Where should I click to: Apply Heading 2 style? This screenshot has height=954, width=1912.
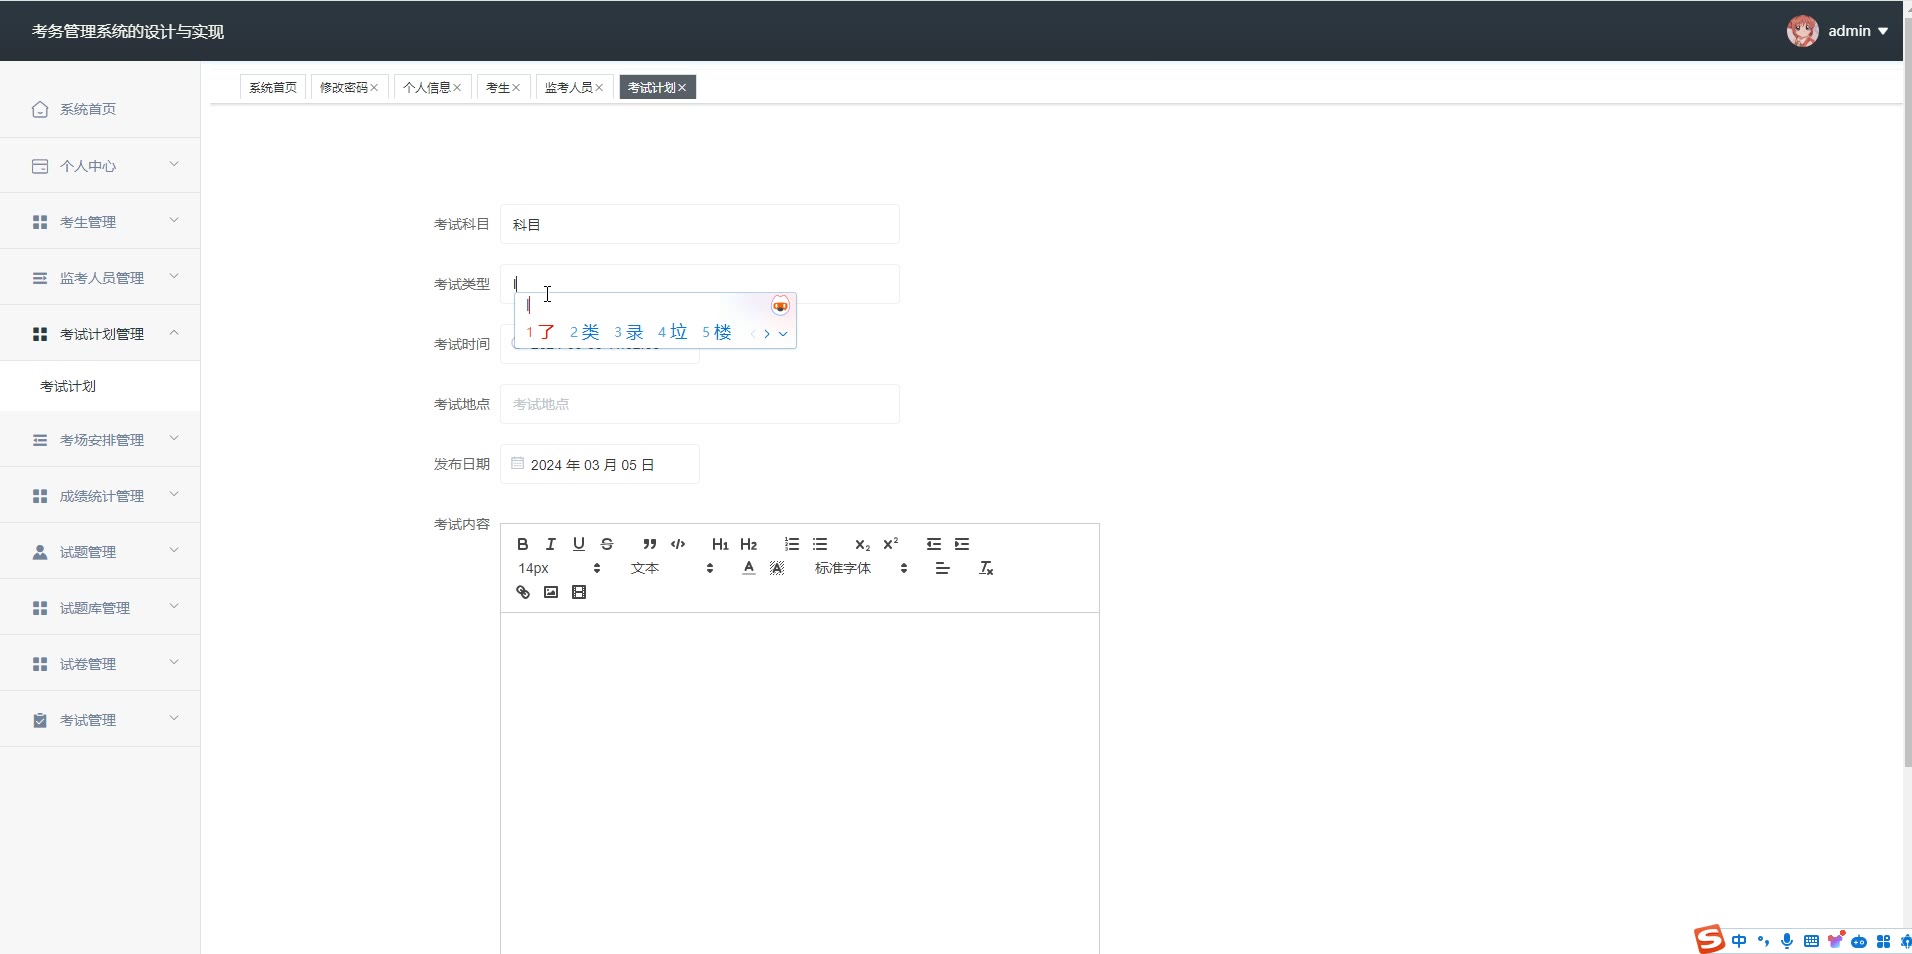click(x=748, y=544)
